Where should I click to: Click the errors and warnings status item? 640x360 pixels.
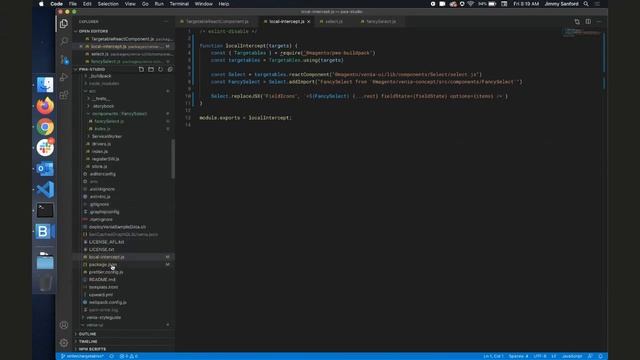[x=129, y=356]
